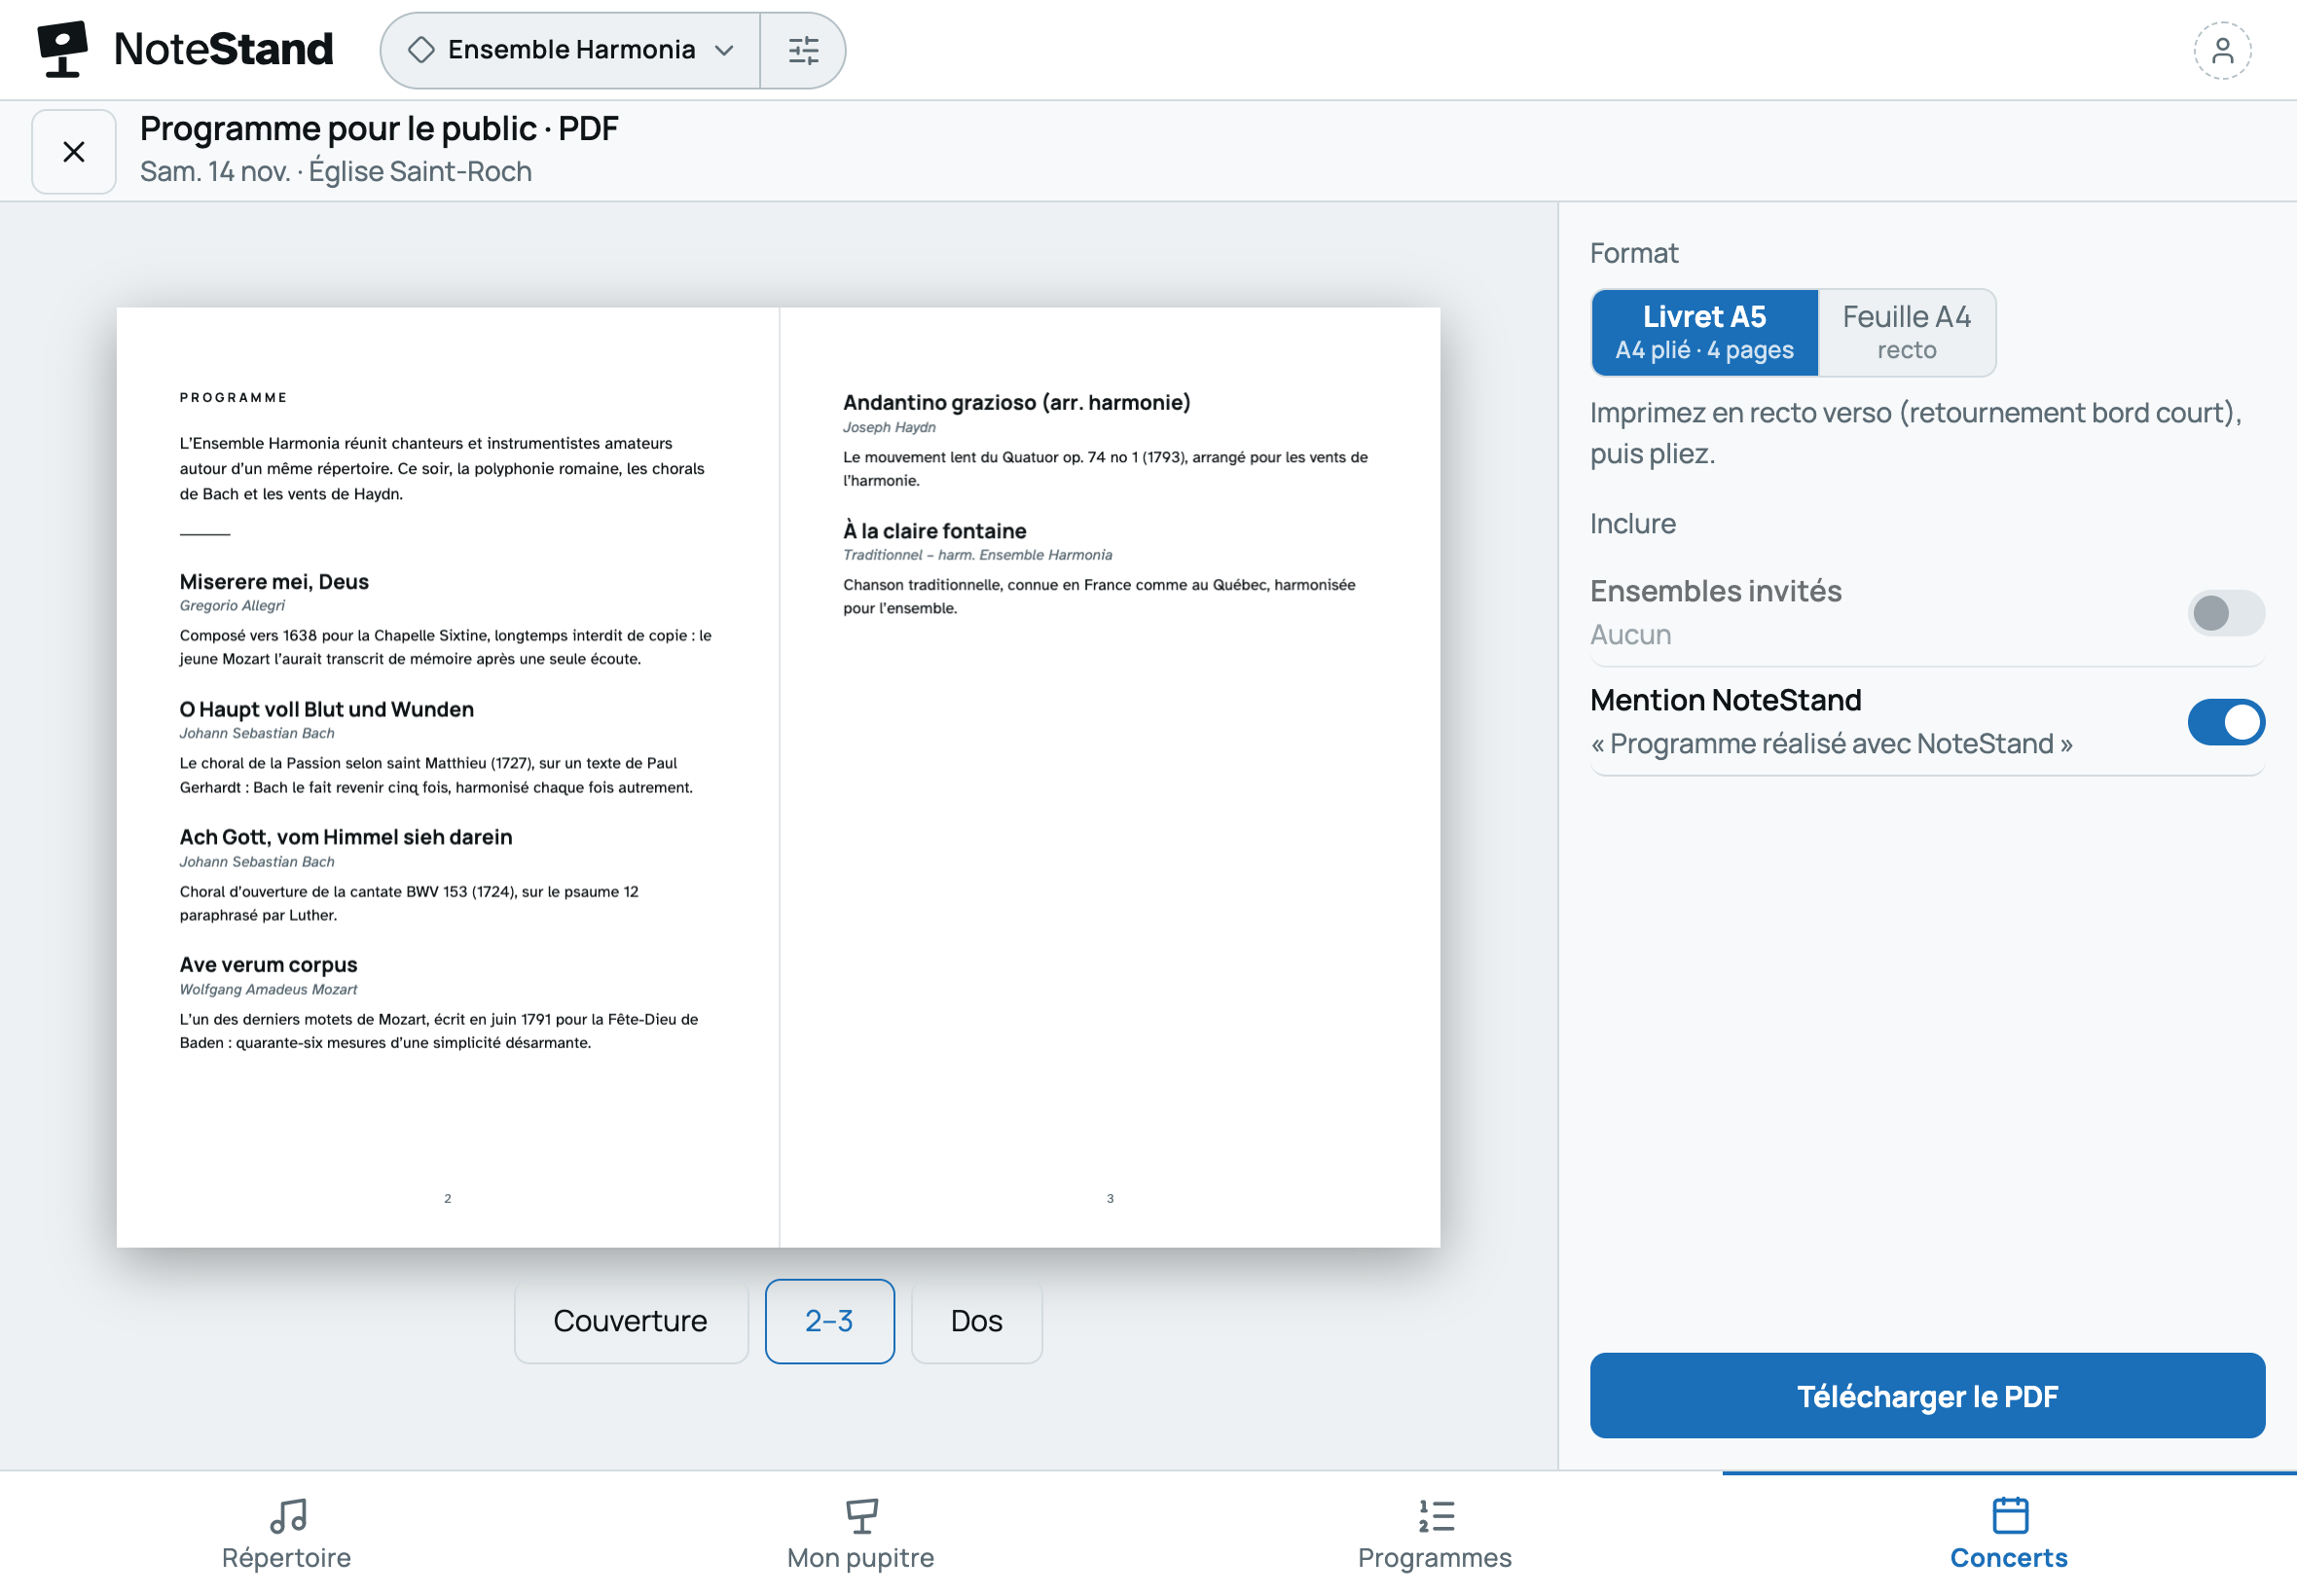Click the 'PROGRAMME' heading on page 2
Viewport: 2297px width, 1596px height.
233,397
